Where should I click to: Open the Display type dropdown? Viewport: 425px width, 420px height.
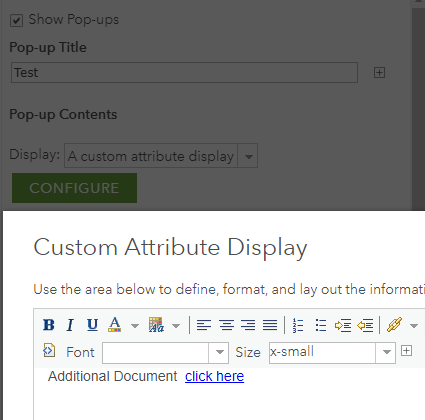(x=248, y=156)
